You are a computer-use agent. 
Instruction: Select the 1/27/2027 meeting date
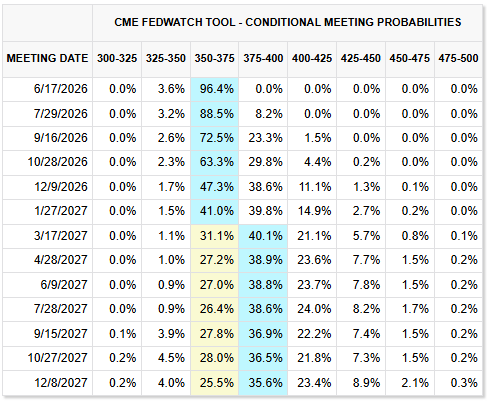61,211
